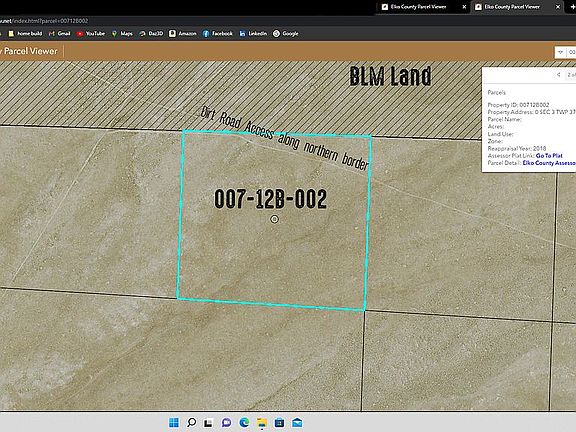Open Microsoft Store from the taskbar
The height and width of the screenshot is (432, 576).
pyautogui.click(x=280, y=422)
